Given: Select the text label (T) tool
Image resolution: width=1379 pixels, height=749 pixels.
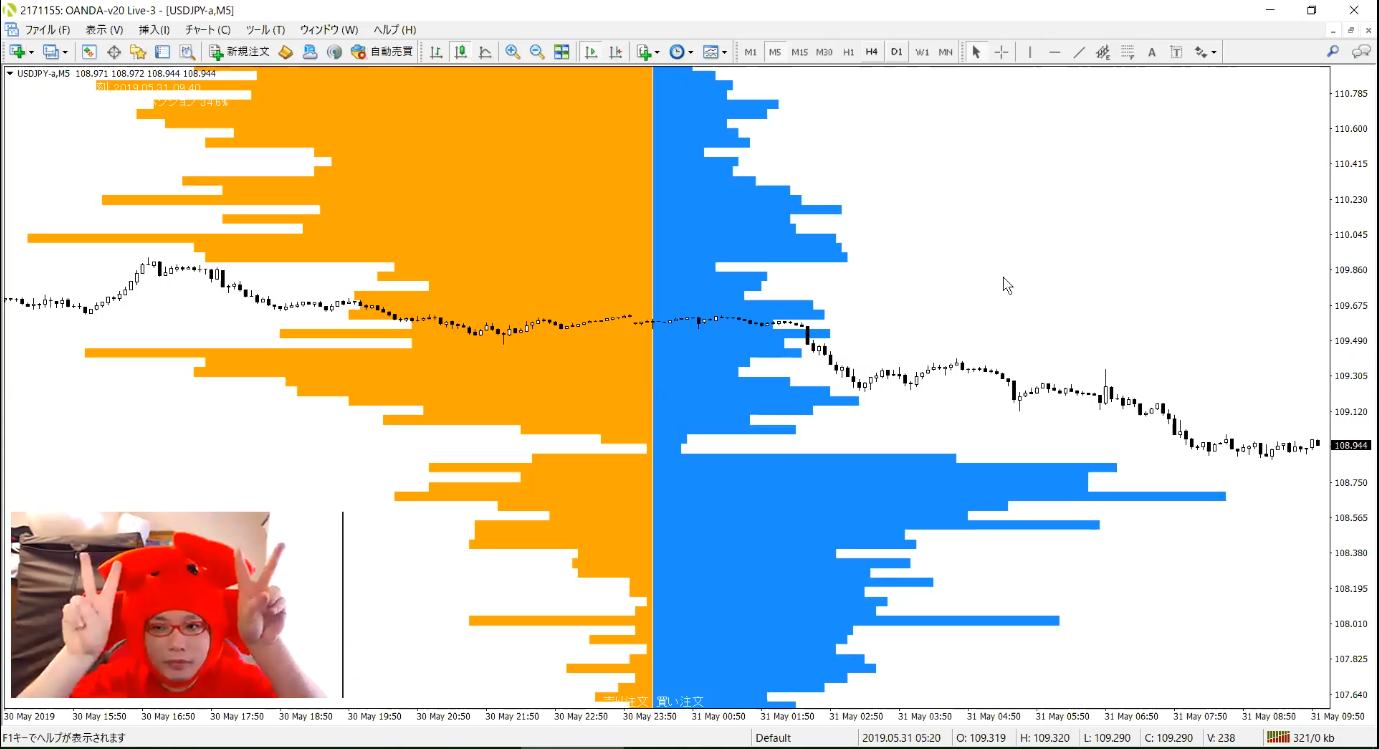Looking at the screenshot, I should point(1176,52).
